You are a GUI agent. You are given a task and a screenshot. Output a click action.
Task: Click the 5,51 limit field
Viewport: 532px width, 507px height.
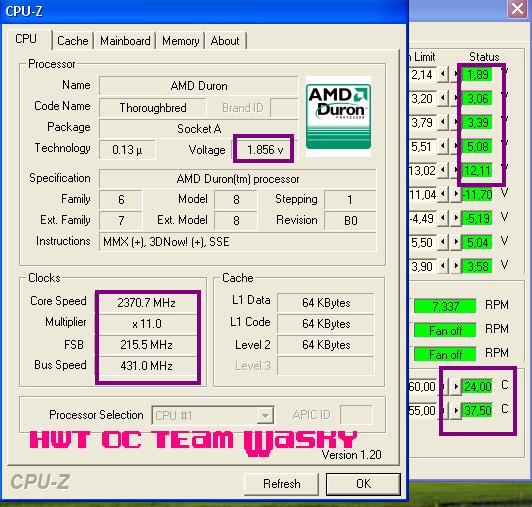[422, 146]
